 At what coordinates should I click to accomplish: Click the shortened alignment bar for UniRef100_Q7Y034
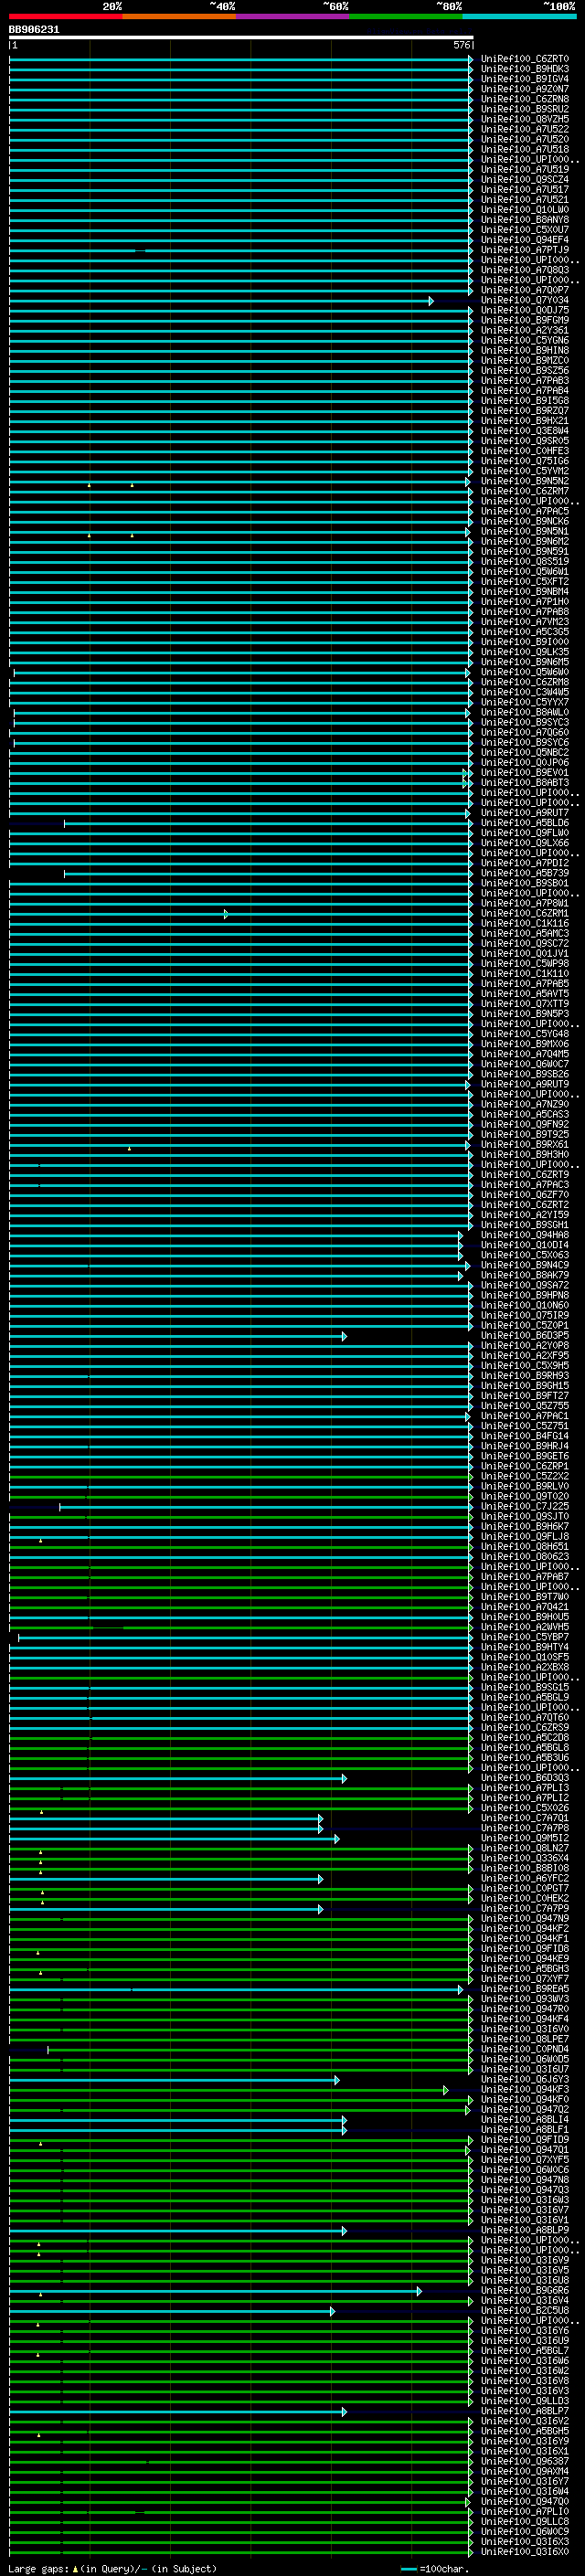221,301
